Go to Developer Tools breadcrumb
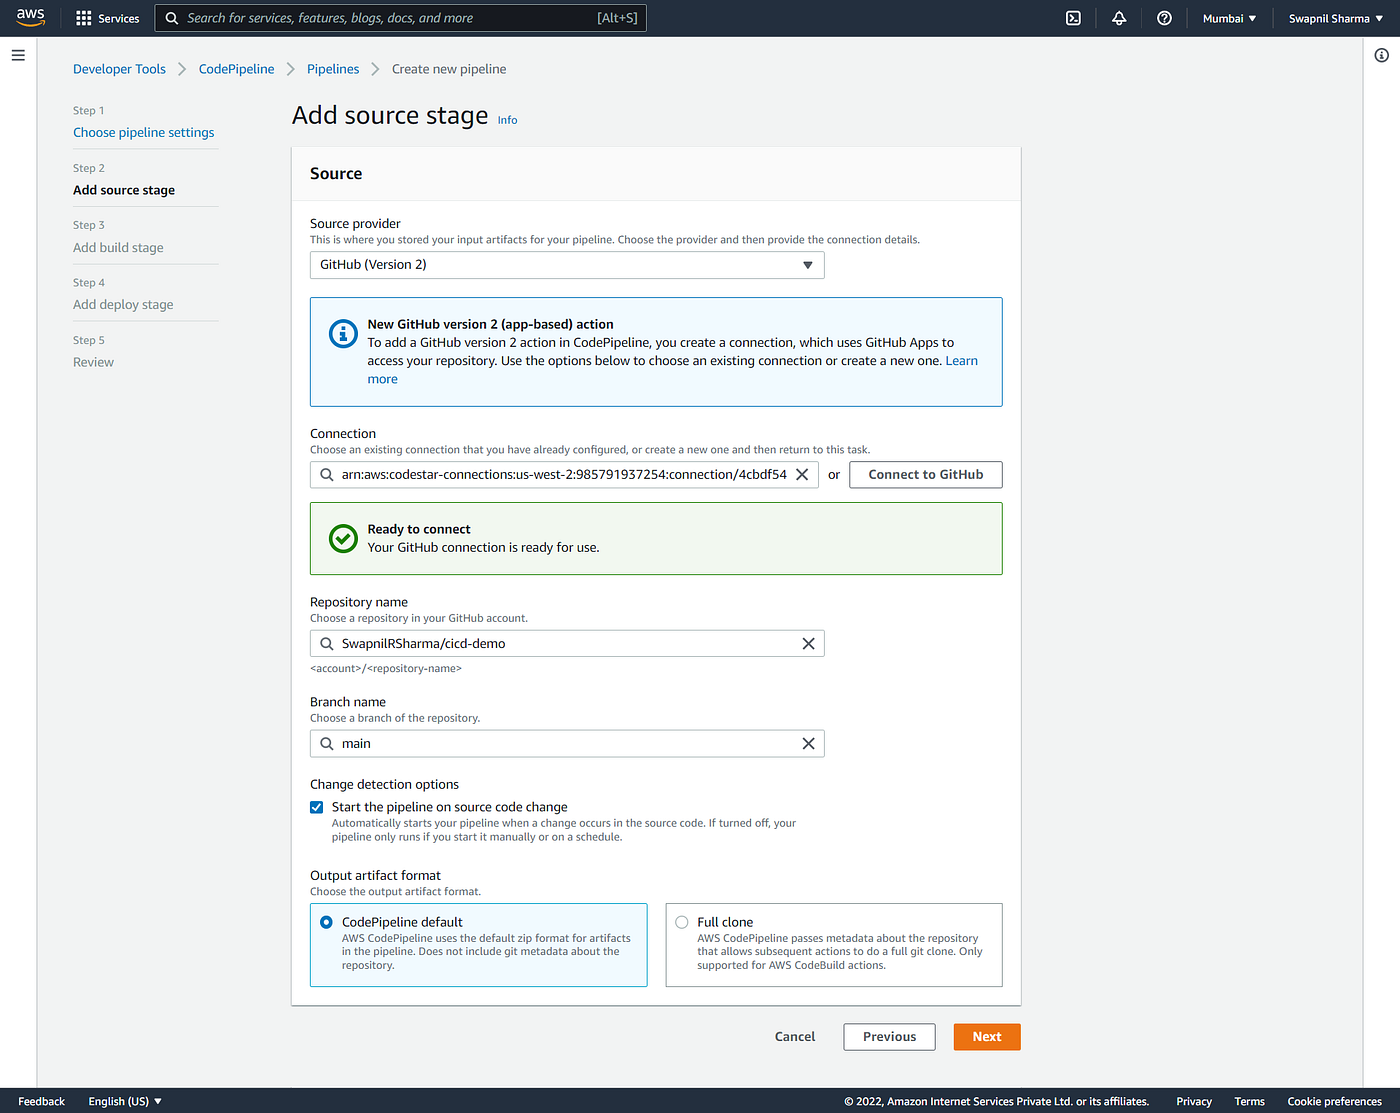Image resolution: width=1400 pixels, height=1113 pixels. pos(119,69)
